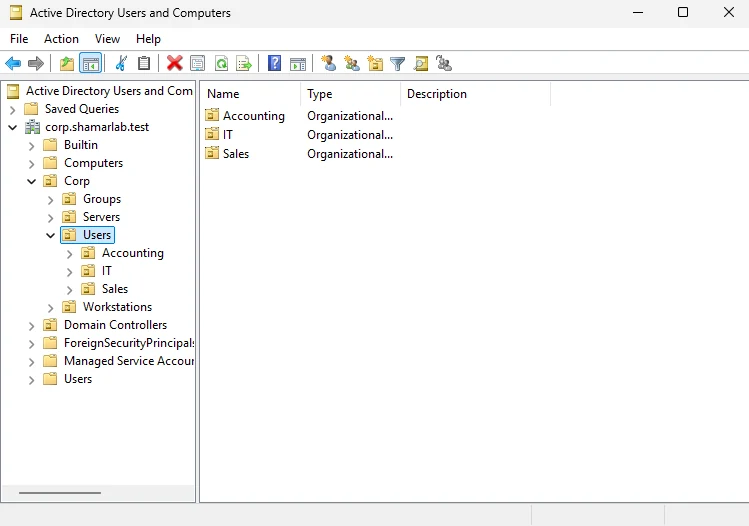Sort by the Type column header
This screenshot has height=526, width=749.
coord(350,94)
